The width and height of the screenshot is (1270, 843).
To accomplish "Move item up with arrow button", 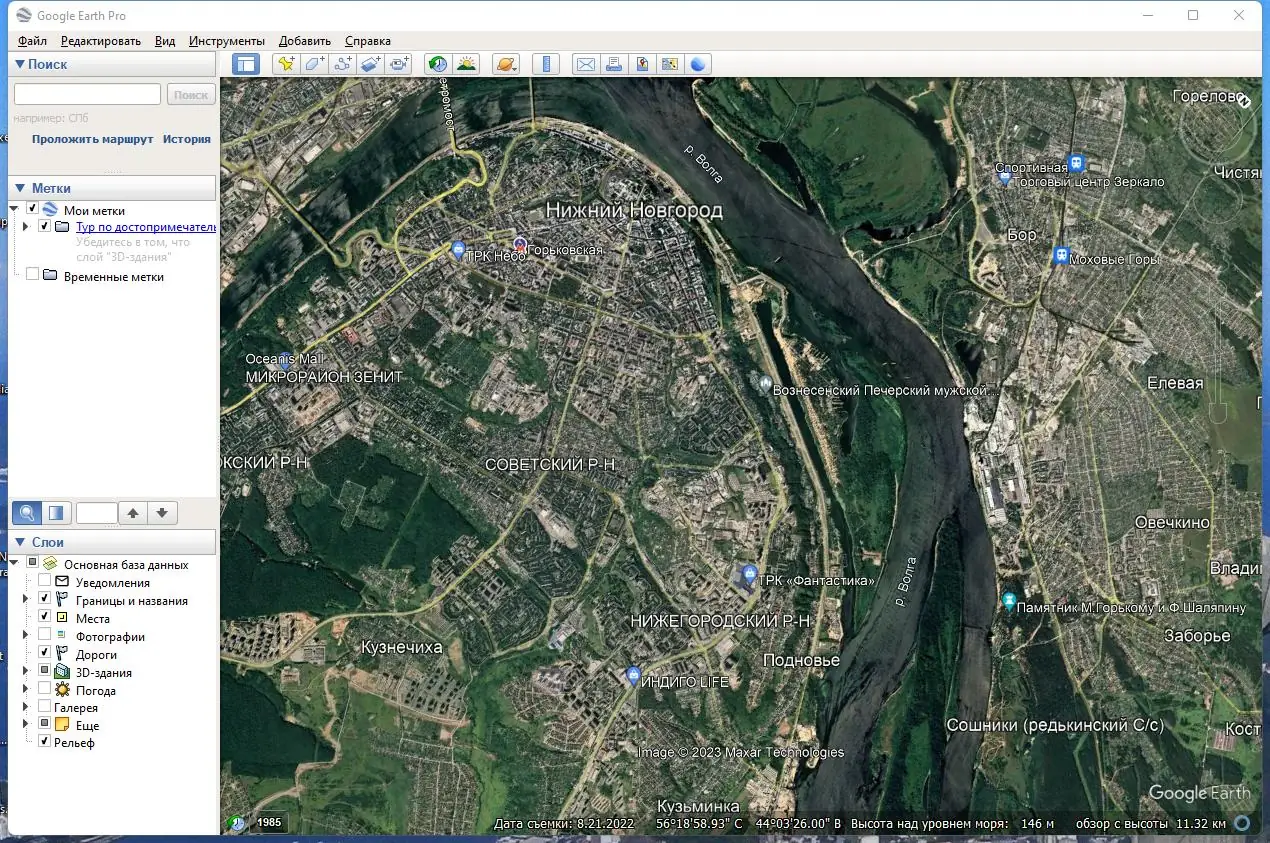I will coord(133,513).
